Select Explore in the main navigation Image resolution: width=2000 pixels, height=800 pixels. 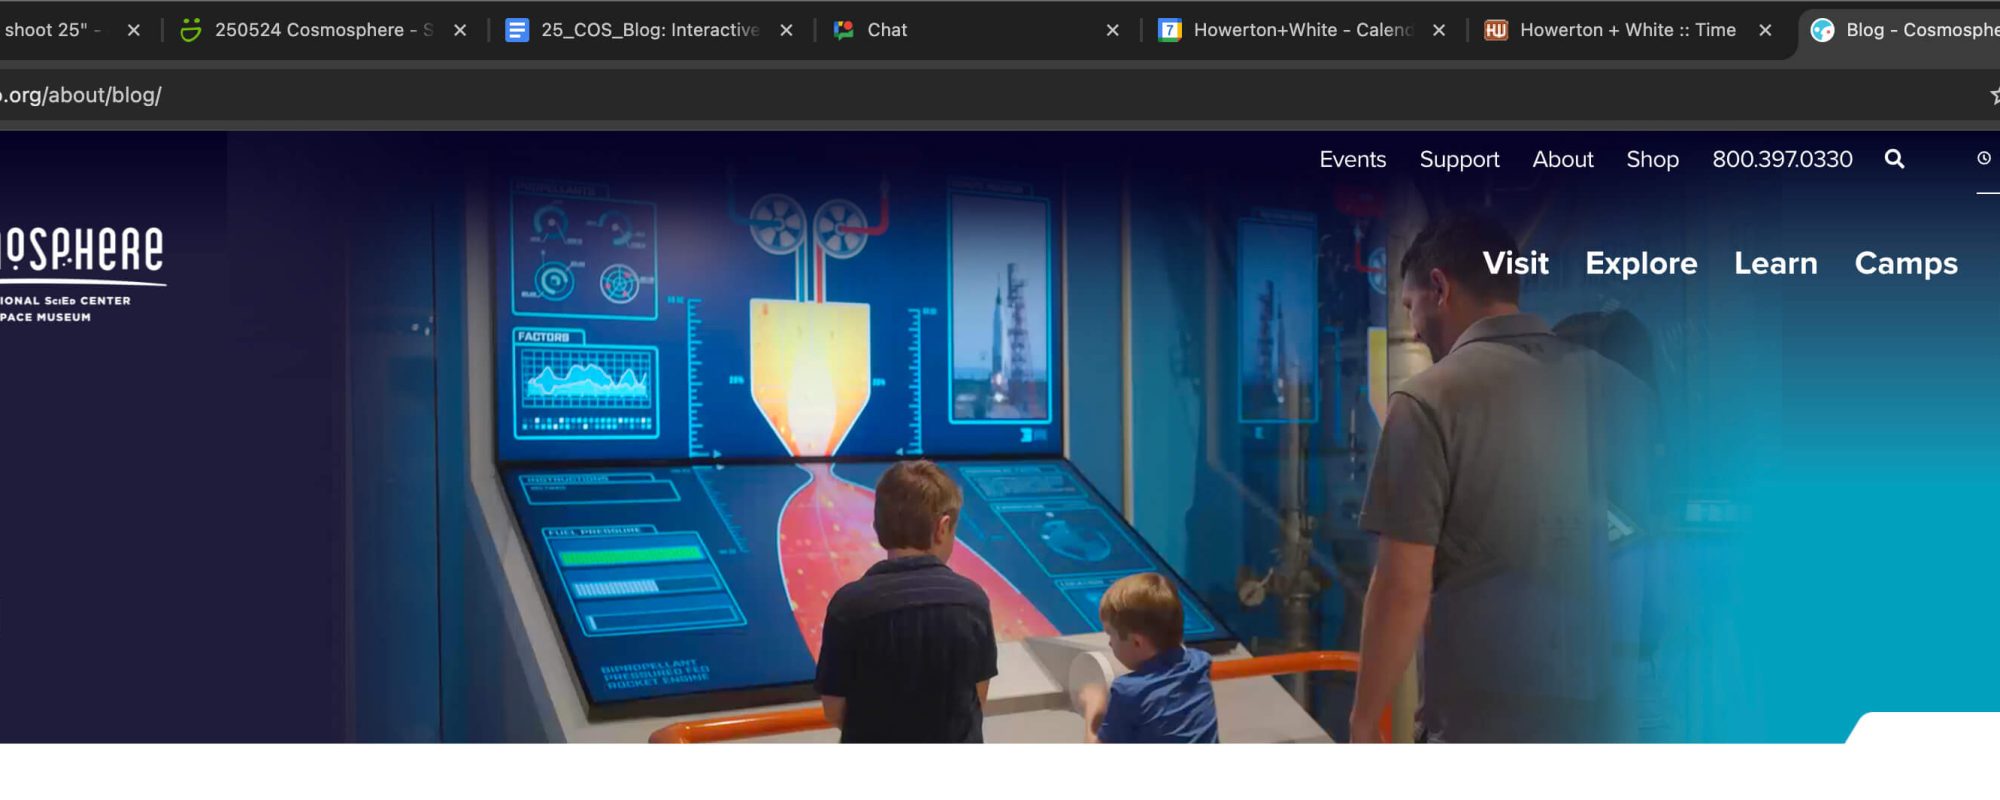1641,263
